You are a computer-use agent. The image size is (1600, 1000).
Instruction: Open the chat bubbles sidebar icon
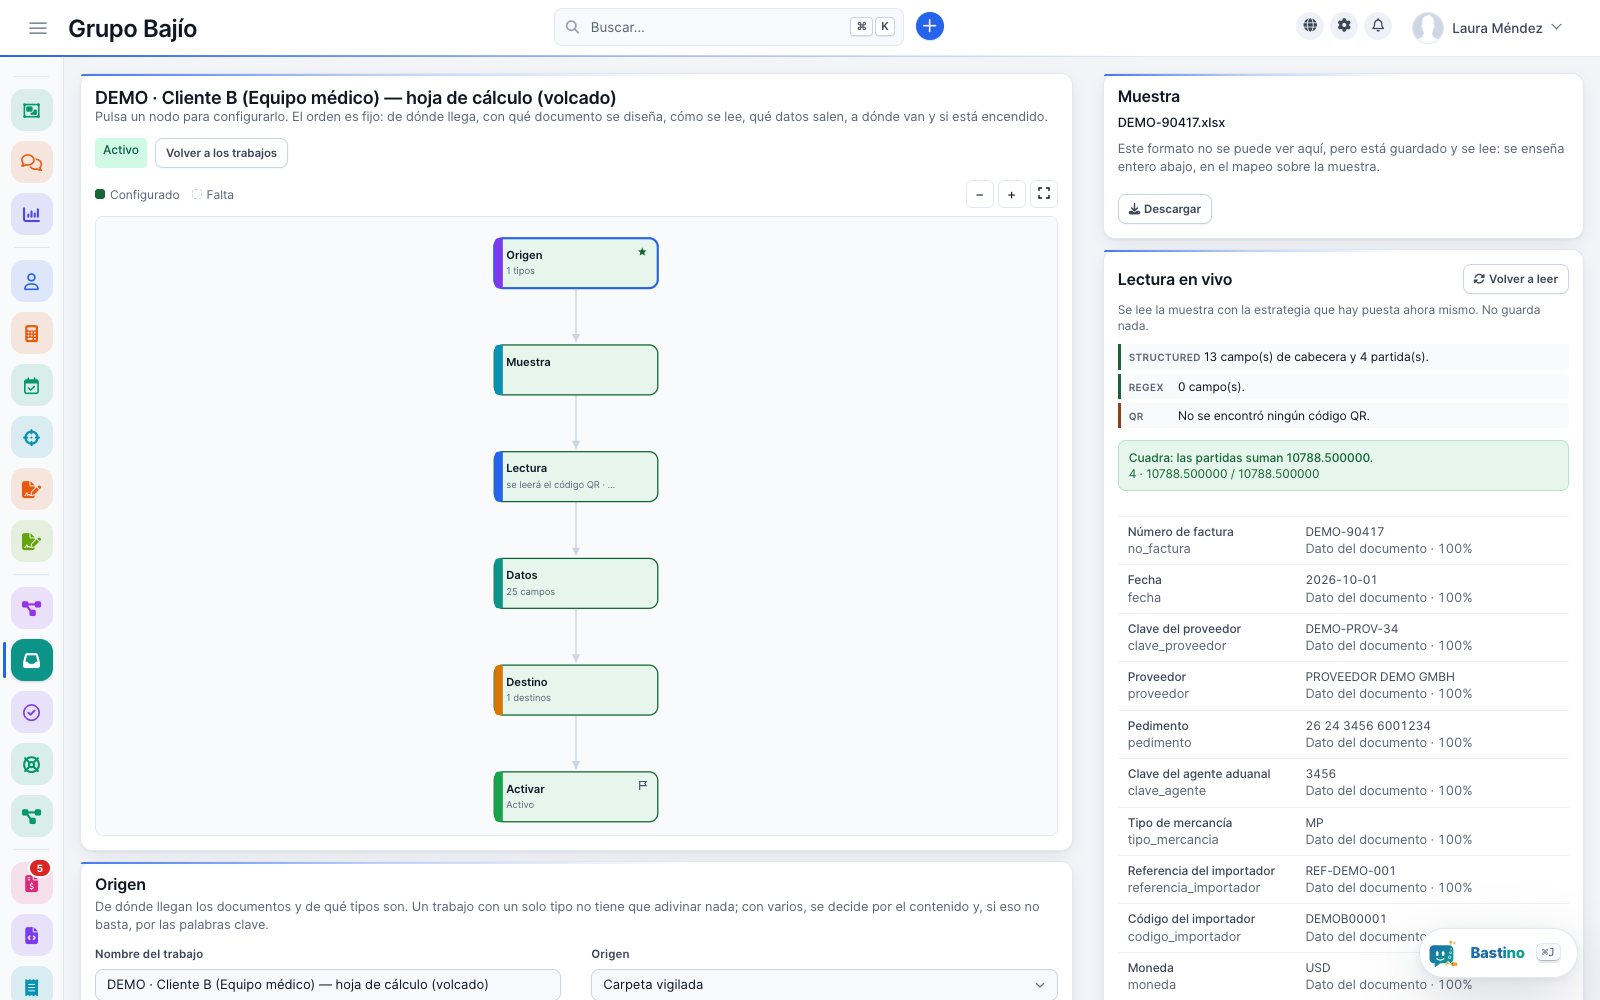coord(32,162)
